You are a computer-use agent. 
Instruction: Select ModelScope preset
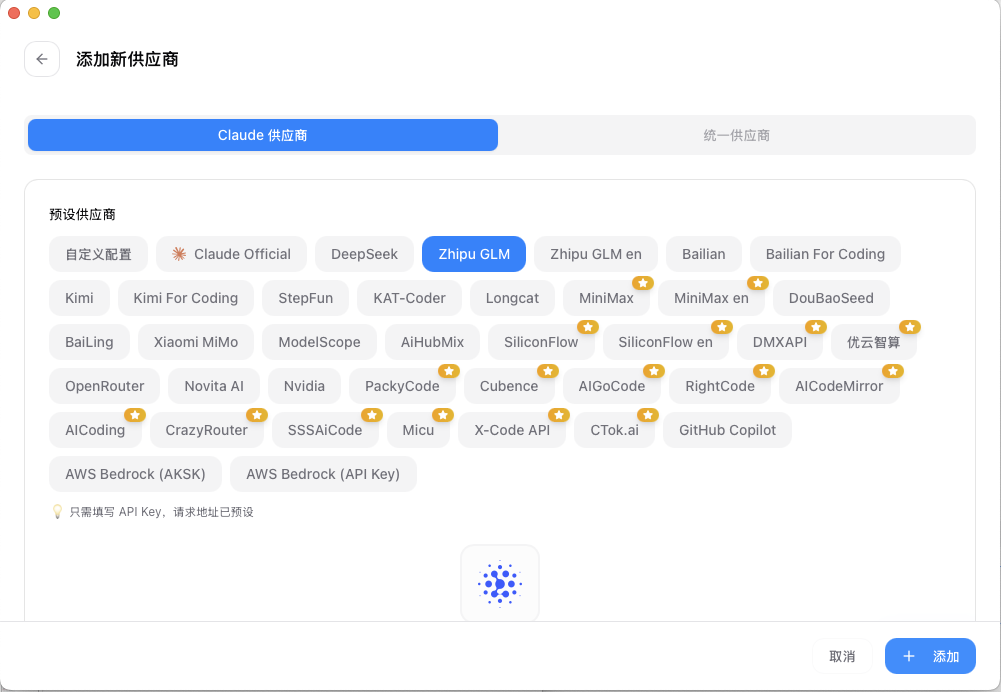click(319, 342)
